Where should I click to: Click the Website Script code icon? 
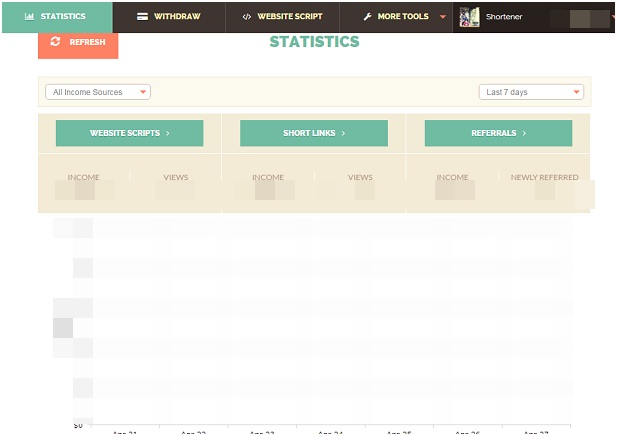246,17
